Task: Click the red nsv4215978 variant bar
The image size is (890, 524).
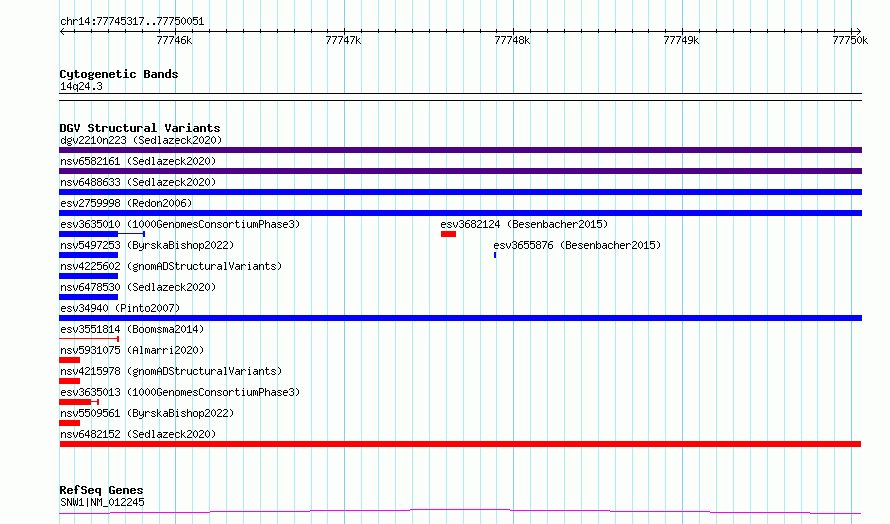Action: pos(69,381)
